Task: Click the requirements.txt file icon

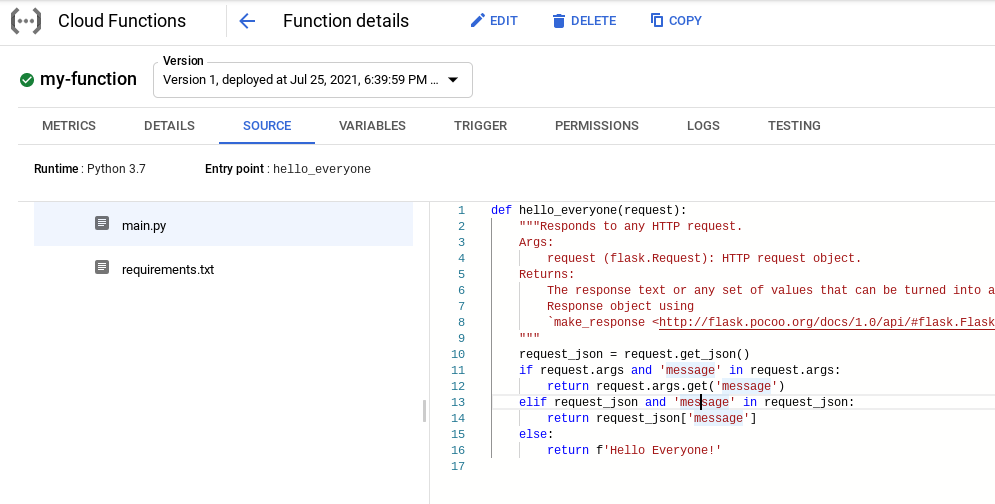Action: tap(101, 268)
